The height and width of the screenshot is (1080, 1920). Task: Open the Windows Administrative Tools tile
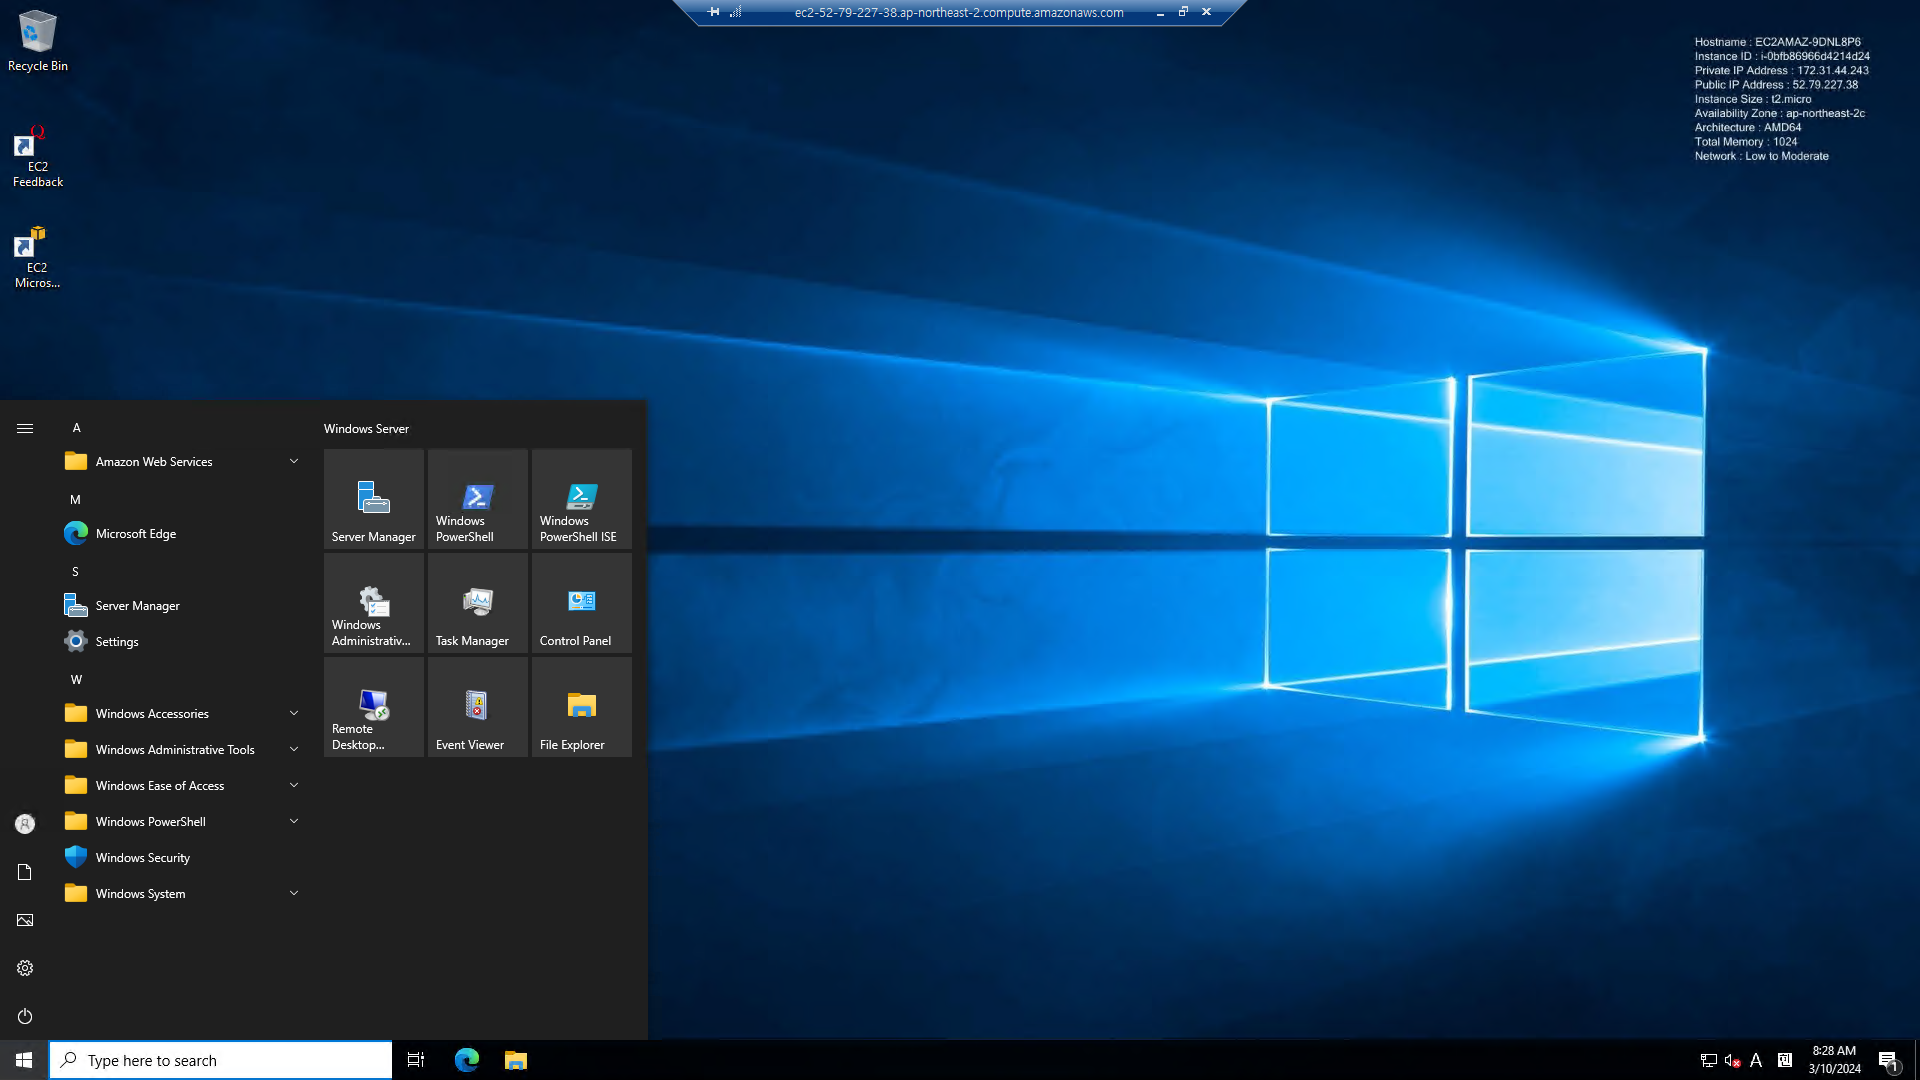pos(374,603)
